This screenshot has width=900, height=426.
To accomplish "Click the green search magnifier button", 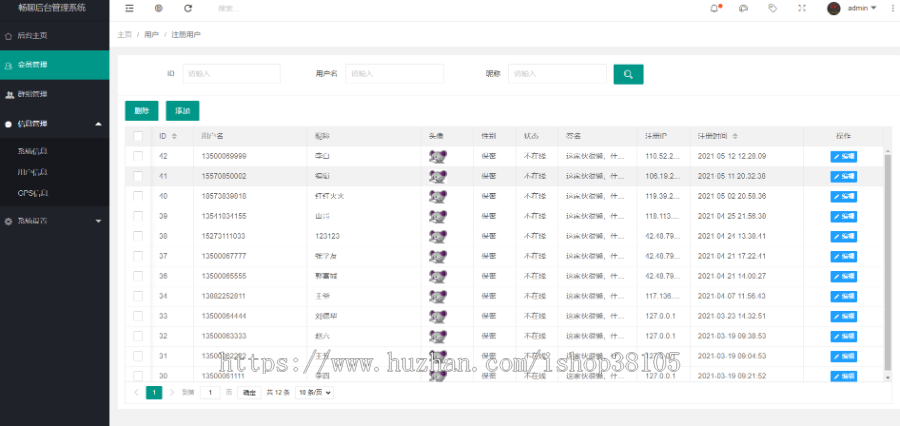I will (629, 74).
